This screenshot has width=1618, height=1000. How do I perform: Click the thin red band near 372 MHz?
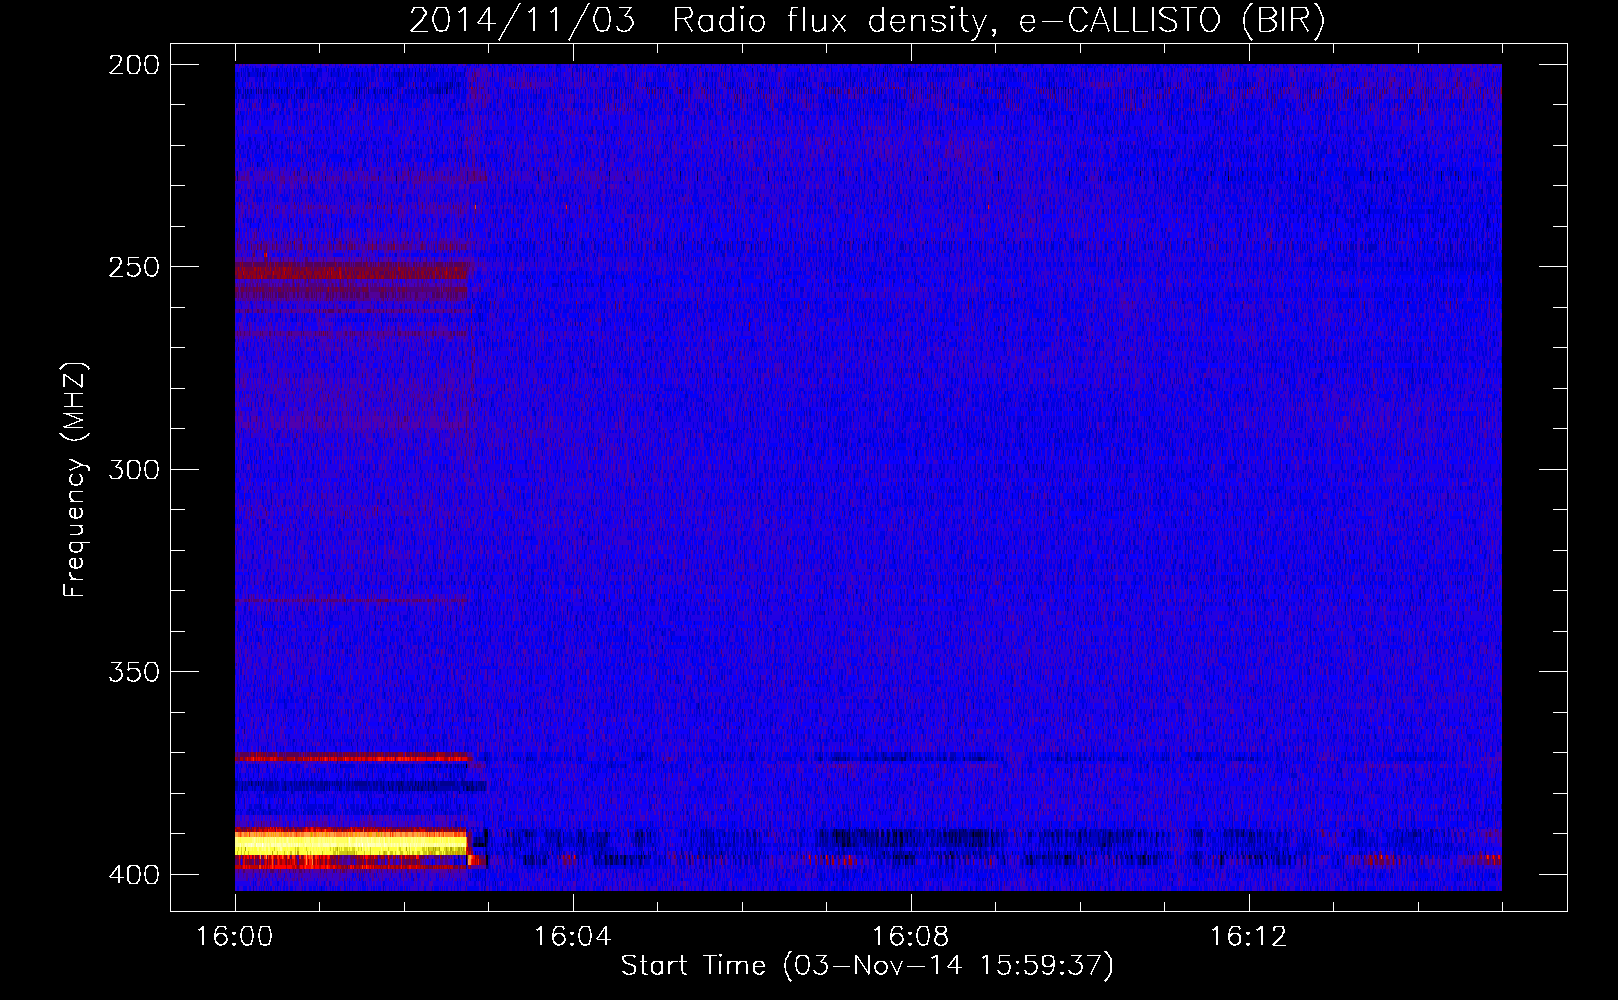click(x=351, y=758)
